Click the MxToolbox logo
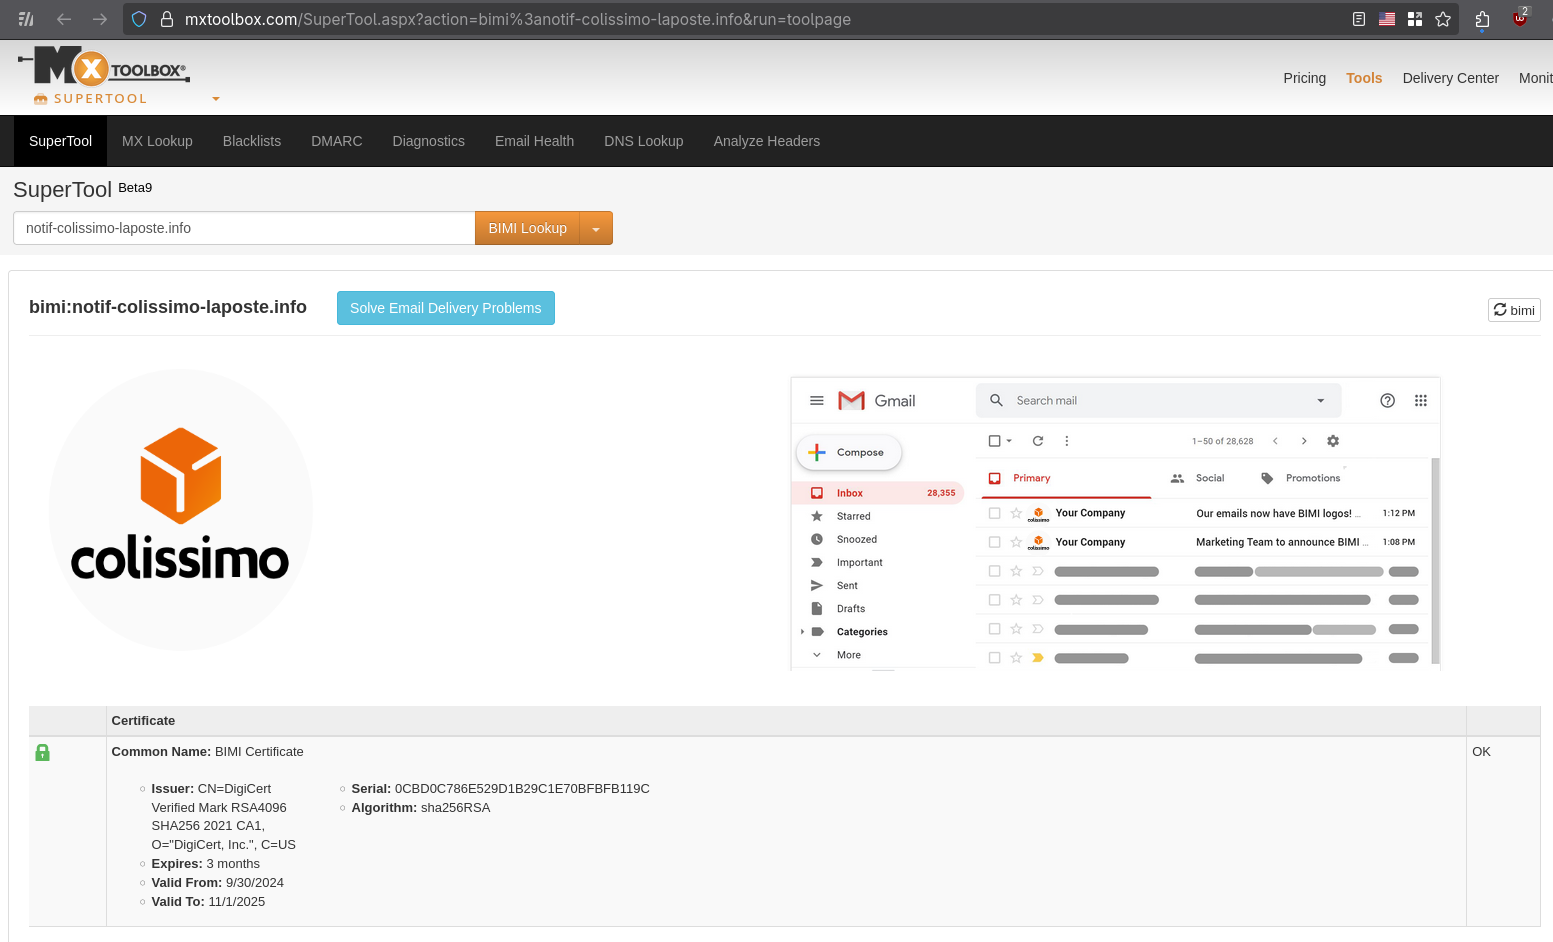The width and height of the screenshot is (1553, 942). click(105, 67)
